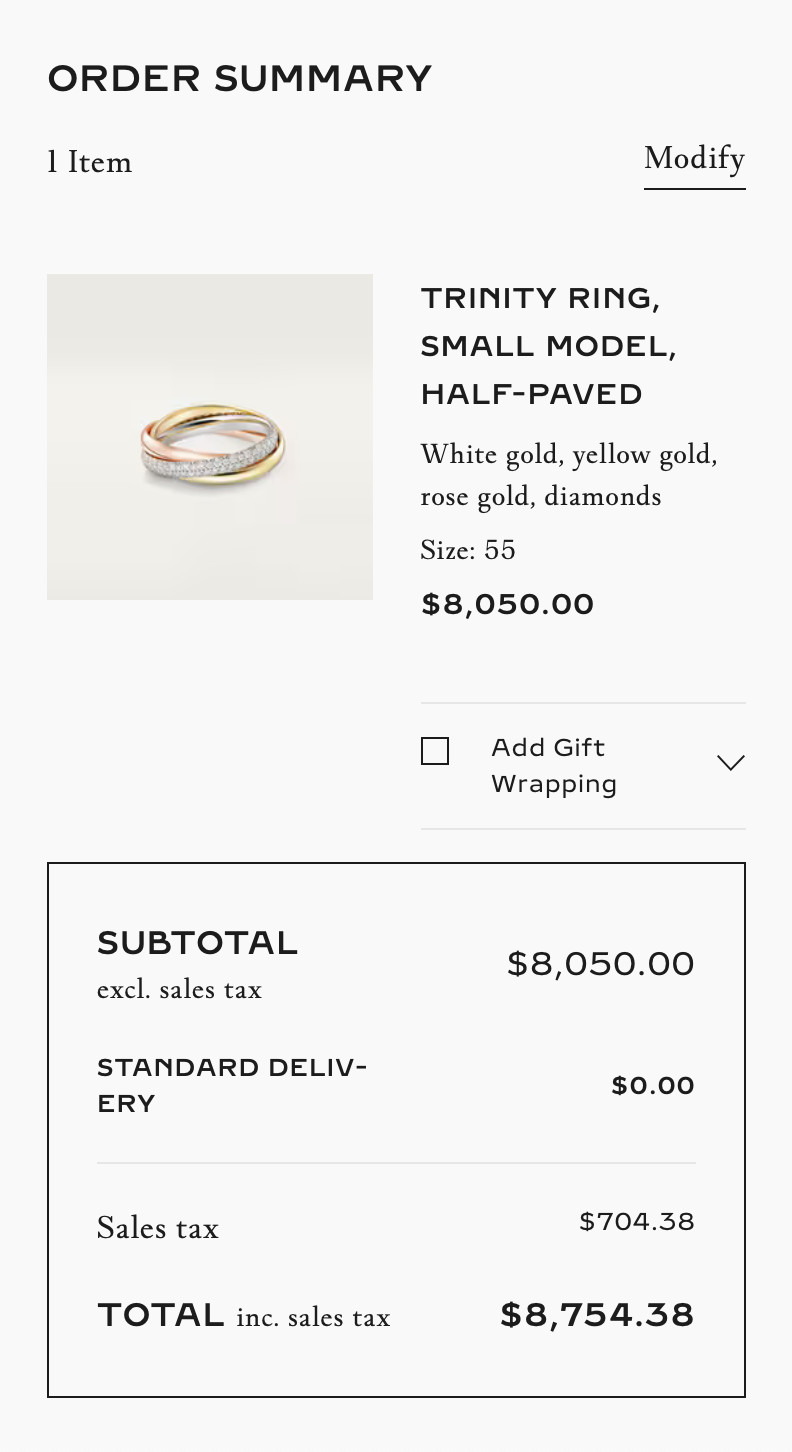Image resolution: width=792 pixels, height=1452 pixels.
Task: Click the Total inc. sales tax label
Action: tap(243, 1316)
